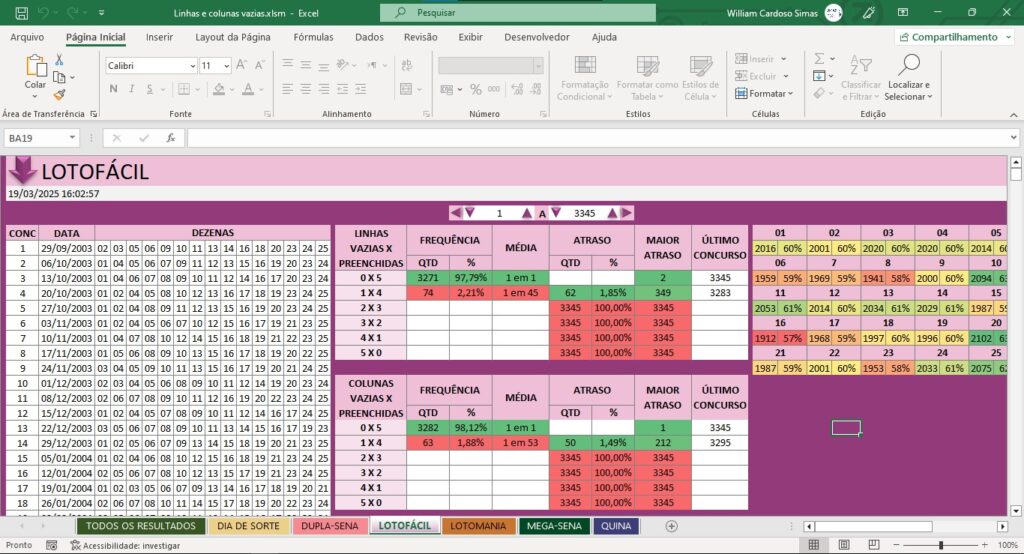The height and width of the screenshot is (554, 1024).
Task: Click the New Sheet plus icon
Action: (671, 526)
